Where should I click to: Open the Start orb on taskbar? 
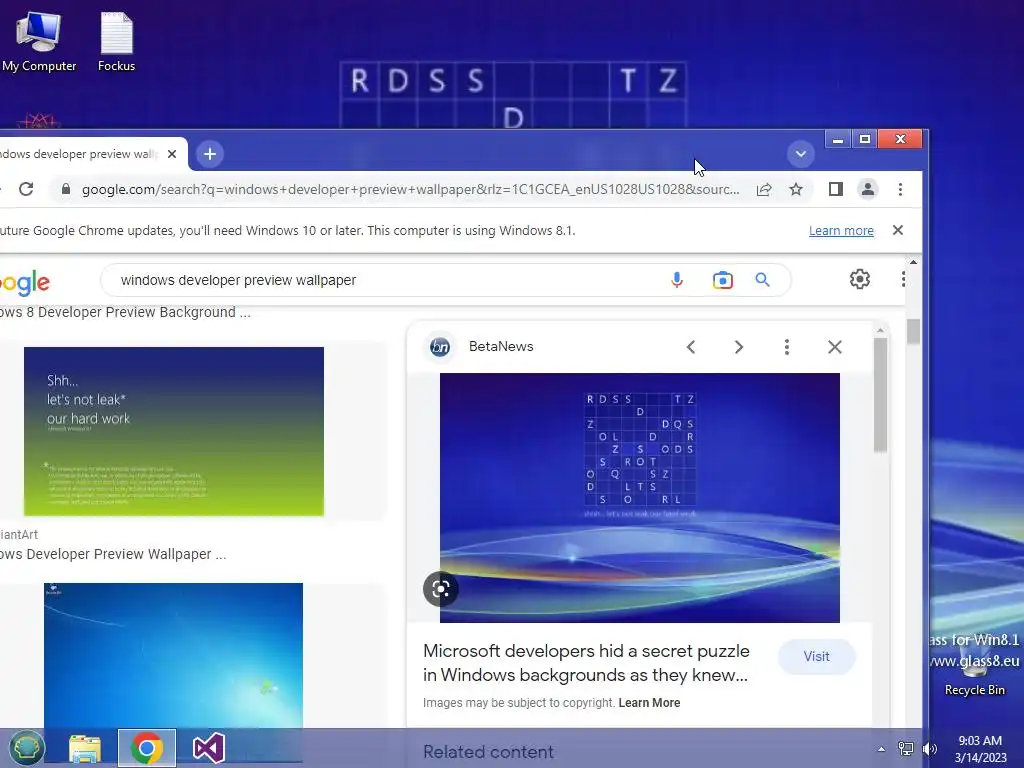click(26, 748)
